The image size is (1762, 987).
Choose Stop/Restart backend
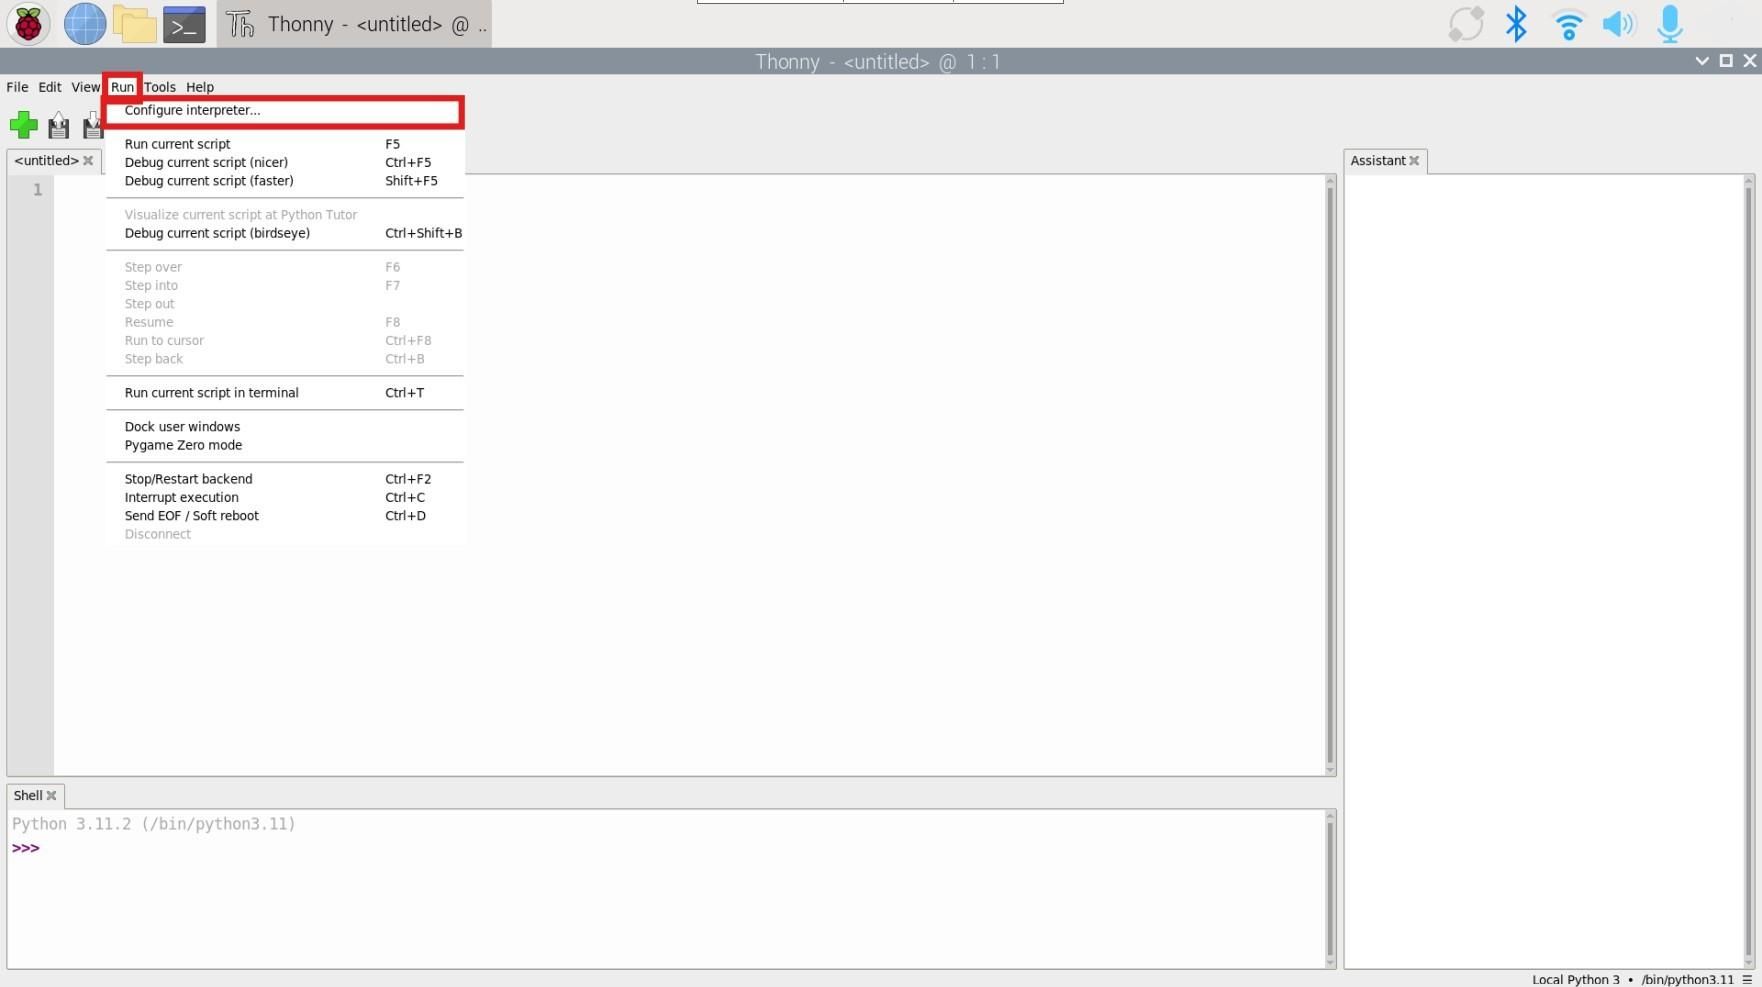284,479
